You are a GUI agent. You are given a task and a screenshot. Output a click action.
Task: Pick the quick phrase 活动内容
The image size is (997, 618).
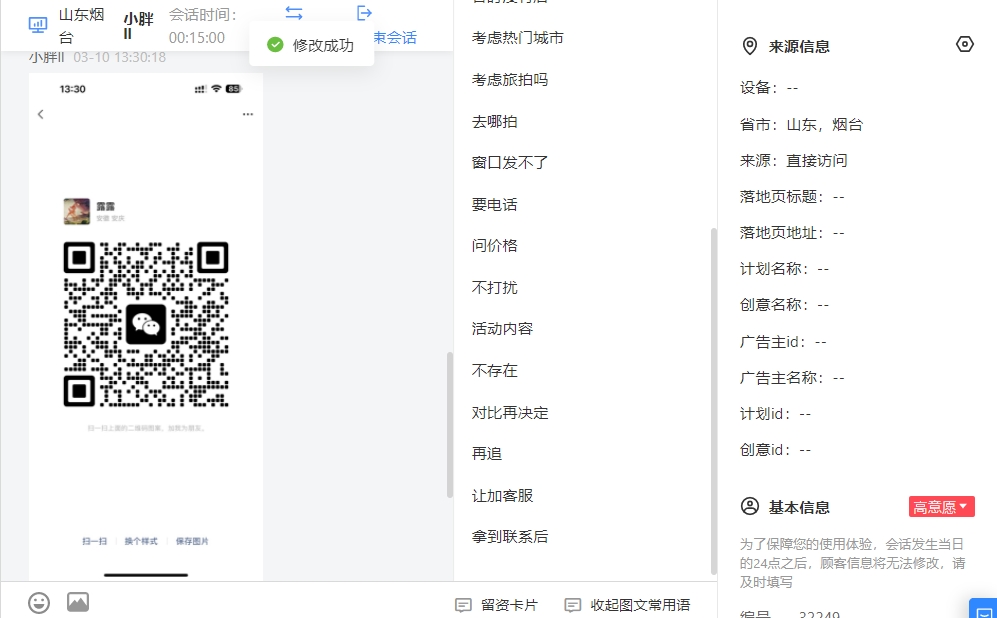pos(502,329)
